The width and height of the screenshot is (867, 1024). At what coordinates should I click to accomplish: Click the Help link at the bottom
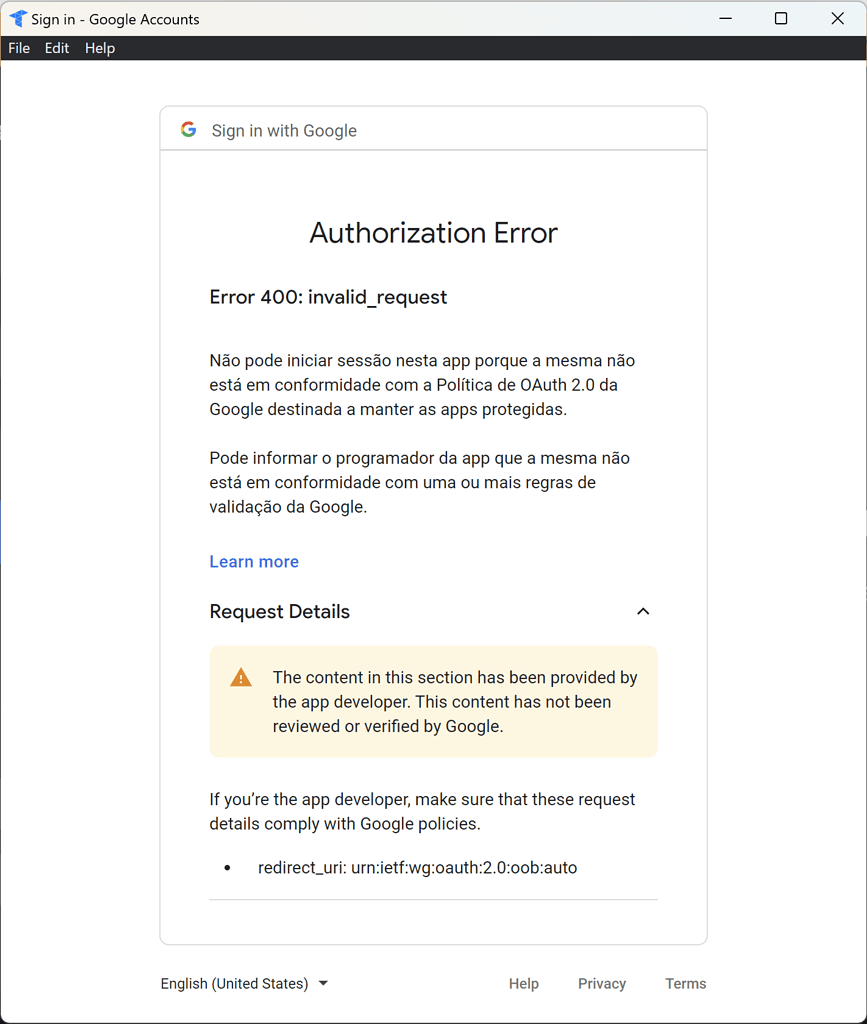523,983
